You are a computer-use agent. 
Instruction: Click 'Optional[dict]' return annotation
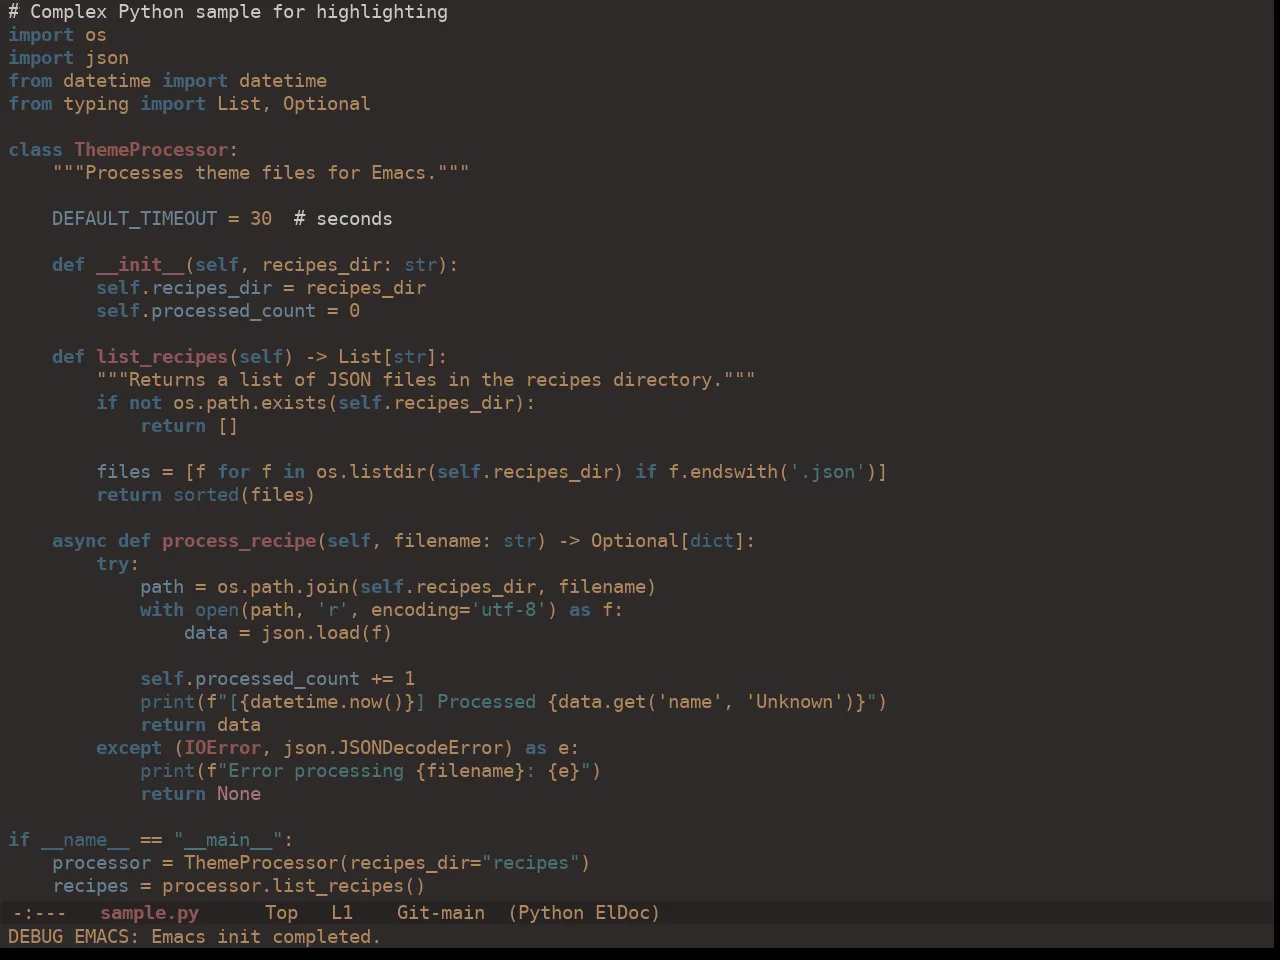pyautogui.click(x=668, y=541)
